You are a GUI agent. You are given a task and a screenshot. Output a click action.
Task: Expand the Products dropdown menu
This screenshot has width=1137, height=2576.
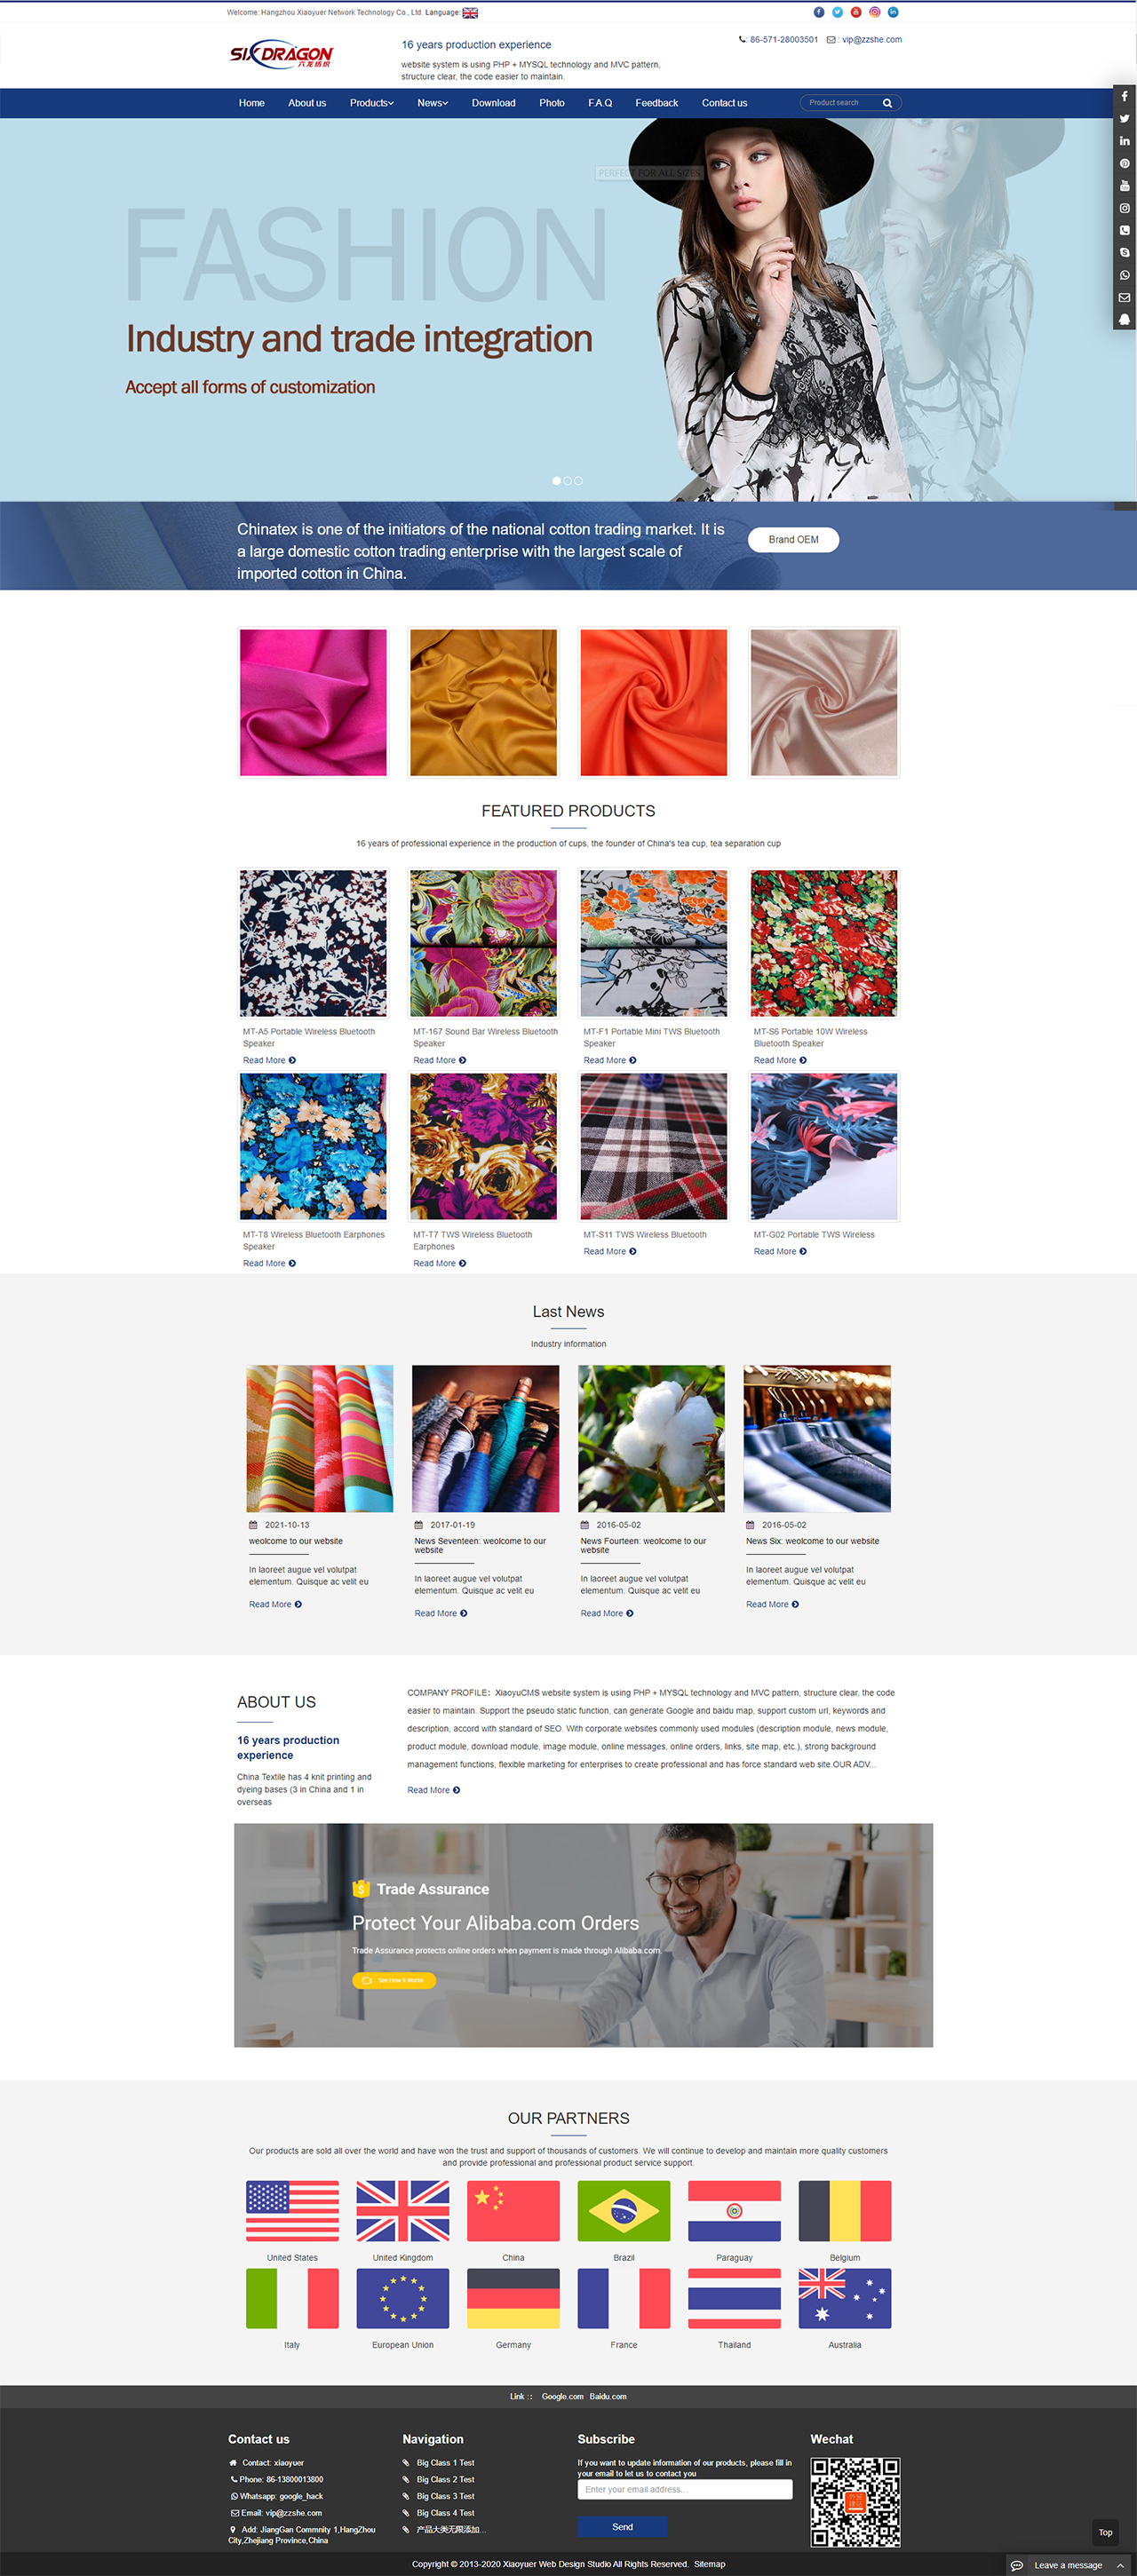[x=372, y=103]
